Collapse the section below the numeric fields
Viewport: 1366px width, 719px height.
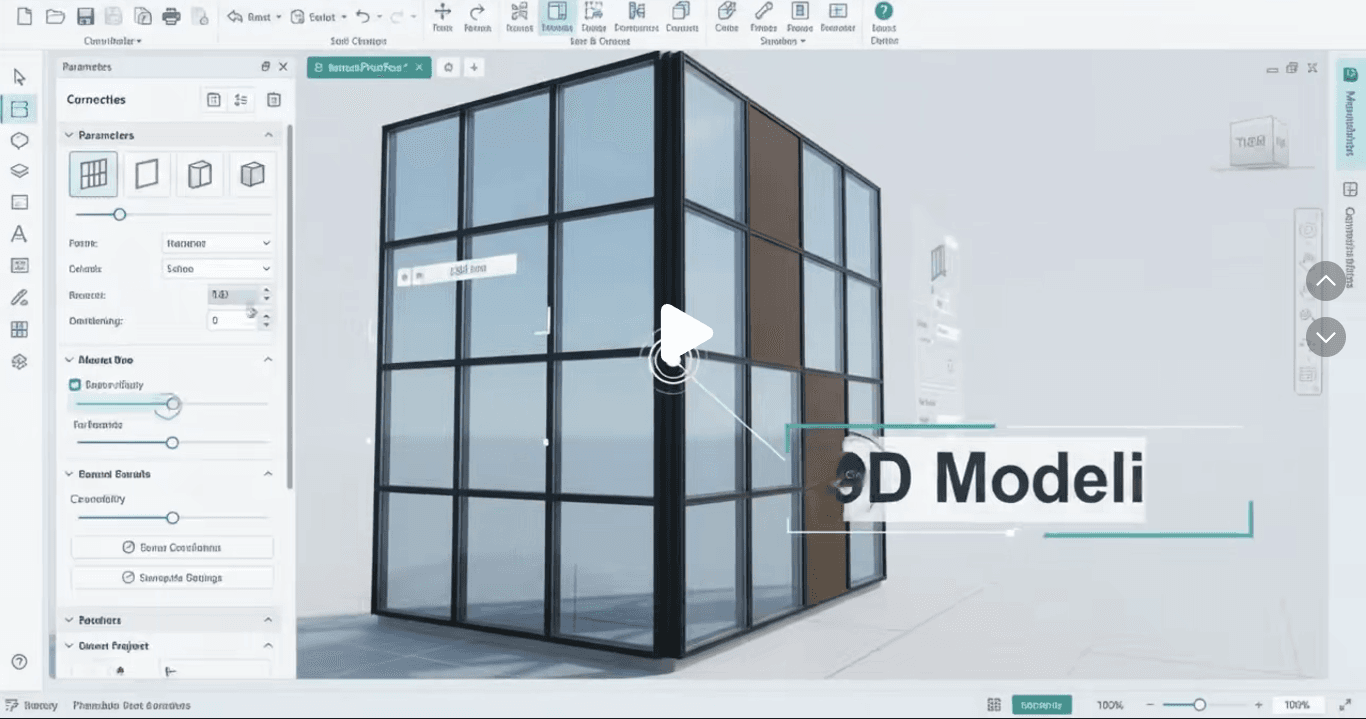268,359
